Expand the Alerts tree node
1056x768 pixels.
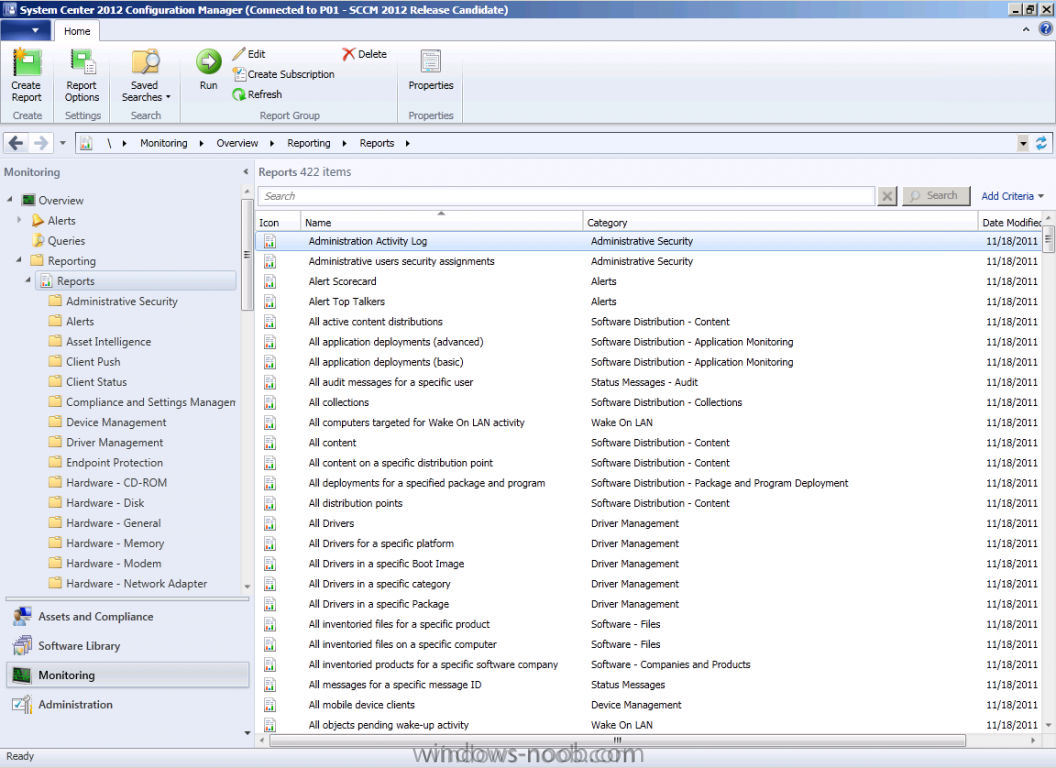coord(20,220)
